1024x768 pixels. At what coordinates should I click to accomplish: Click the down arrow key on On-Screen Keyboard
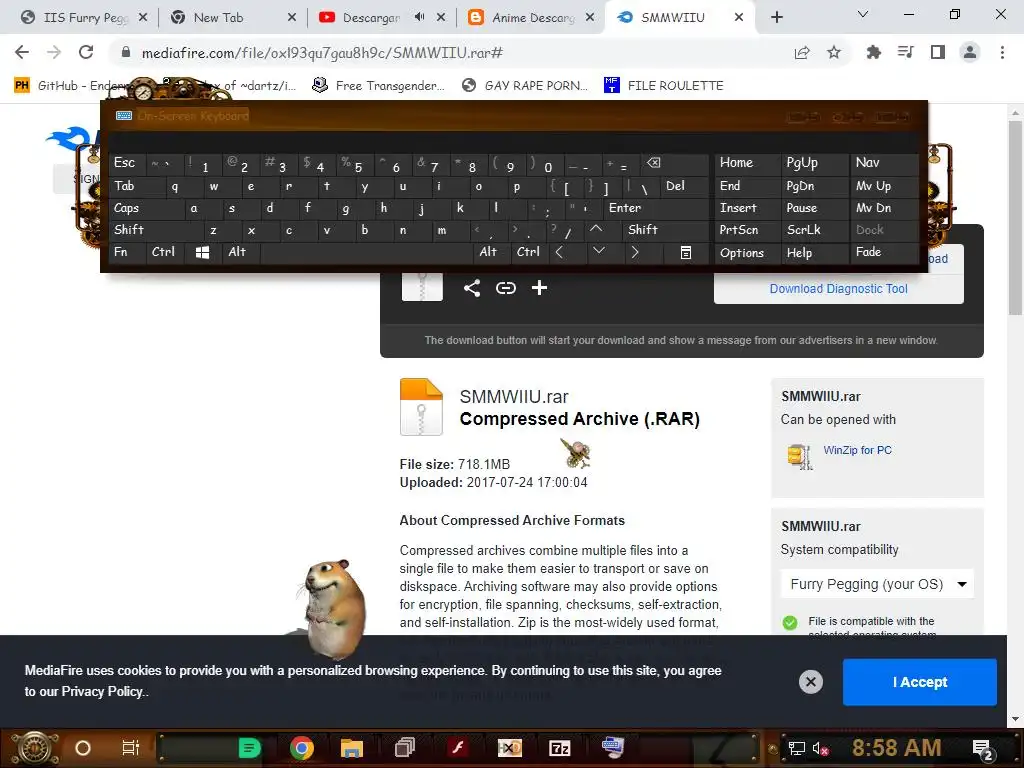pos(599,251)
